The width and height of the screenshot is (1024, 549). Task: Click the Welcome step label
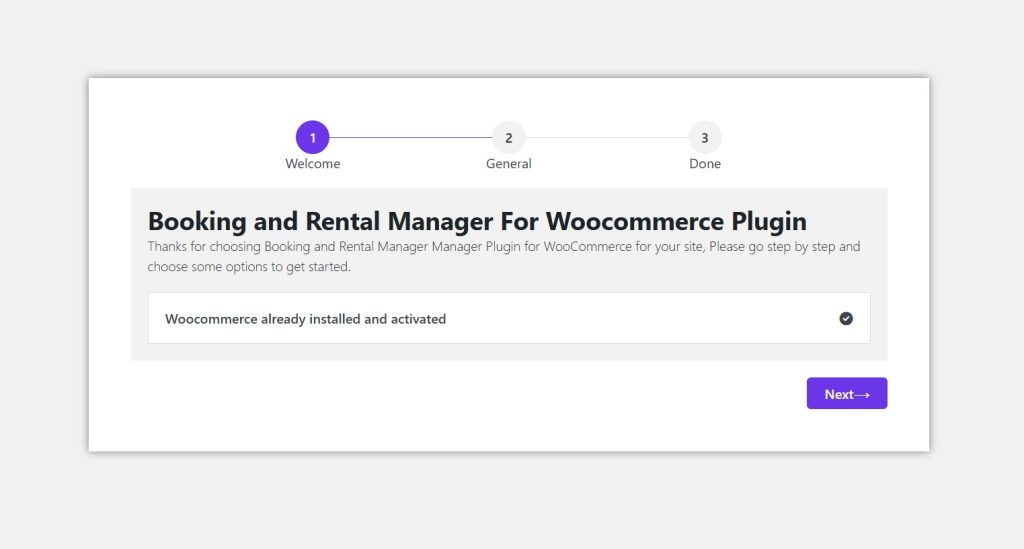pyautogui.click(x=312, y=164)
